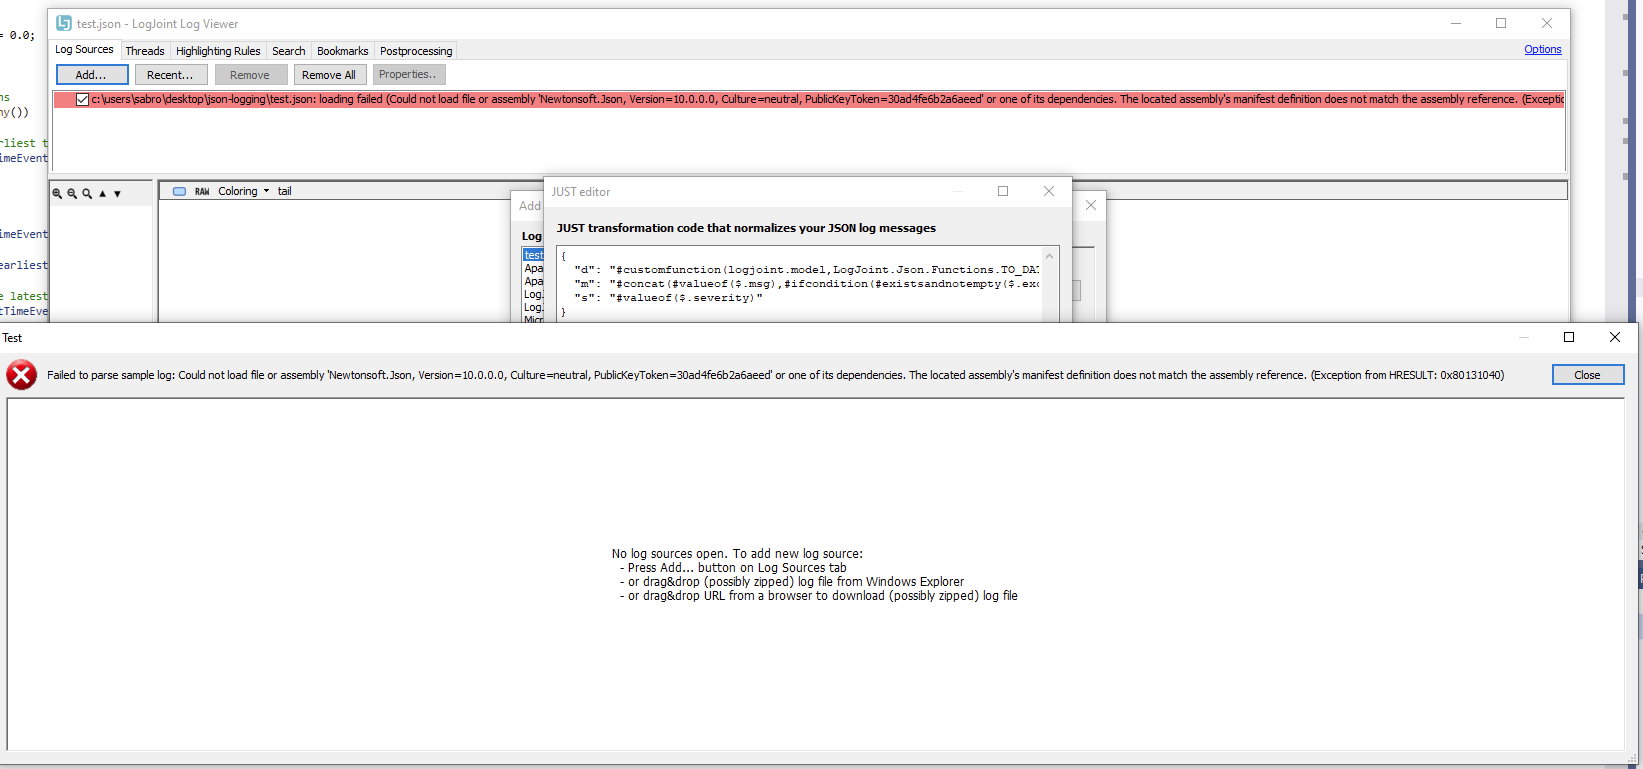Image resolution: width=1643 pixels, height=769 pixels.
Task: Click the Add... log source button
Action: (x=92, y=75)
